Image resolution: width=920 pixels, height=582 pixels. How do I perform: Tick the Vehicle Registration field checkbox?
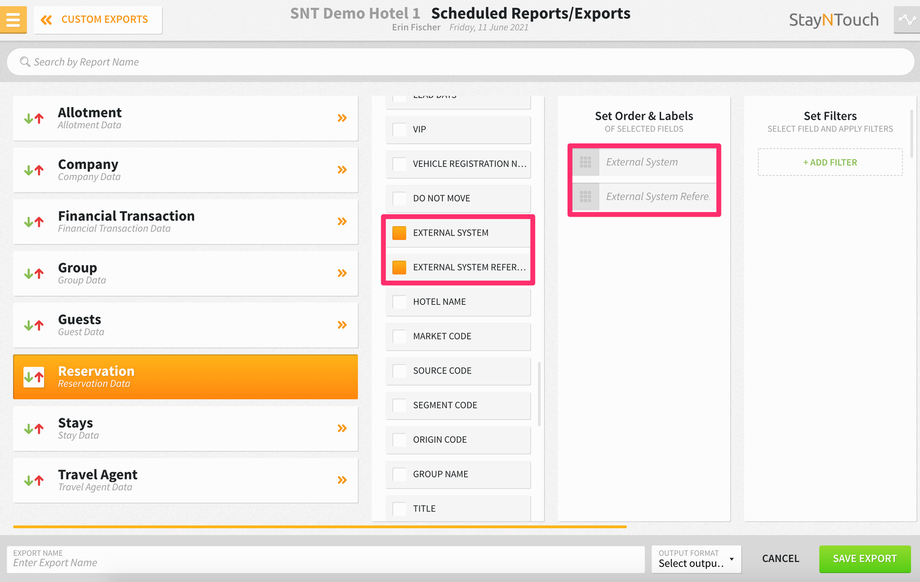[x=399, y=164]
